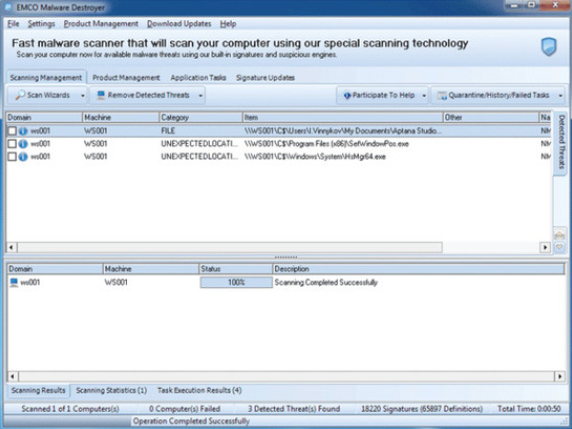Click '3 Detected Threat(s) Found' status text
572x429 pixels.
(294, 409)
